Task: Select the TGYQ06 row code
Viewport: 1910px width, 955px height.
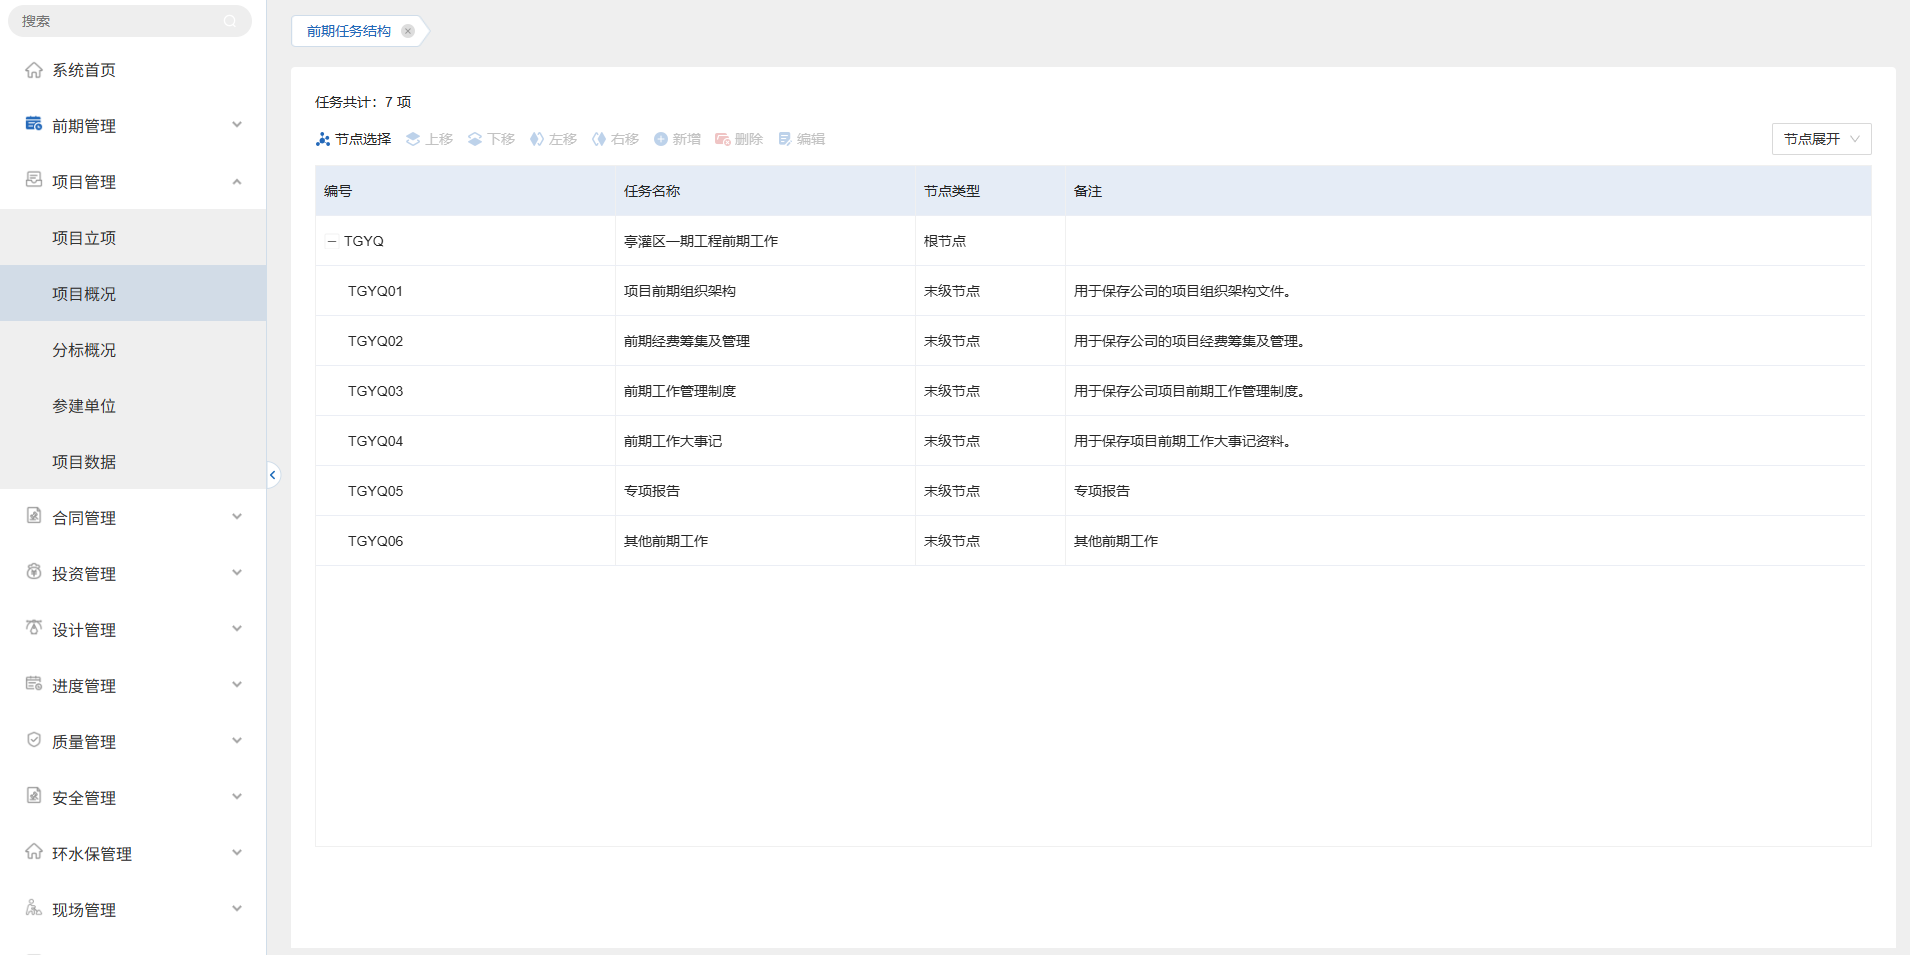Action: coord(375,541)
